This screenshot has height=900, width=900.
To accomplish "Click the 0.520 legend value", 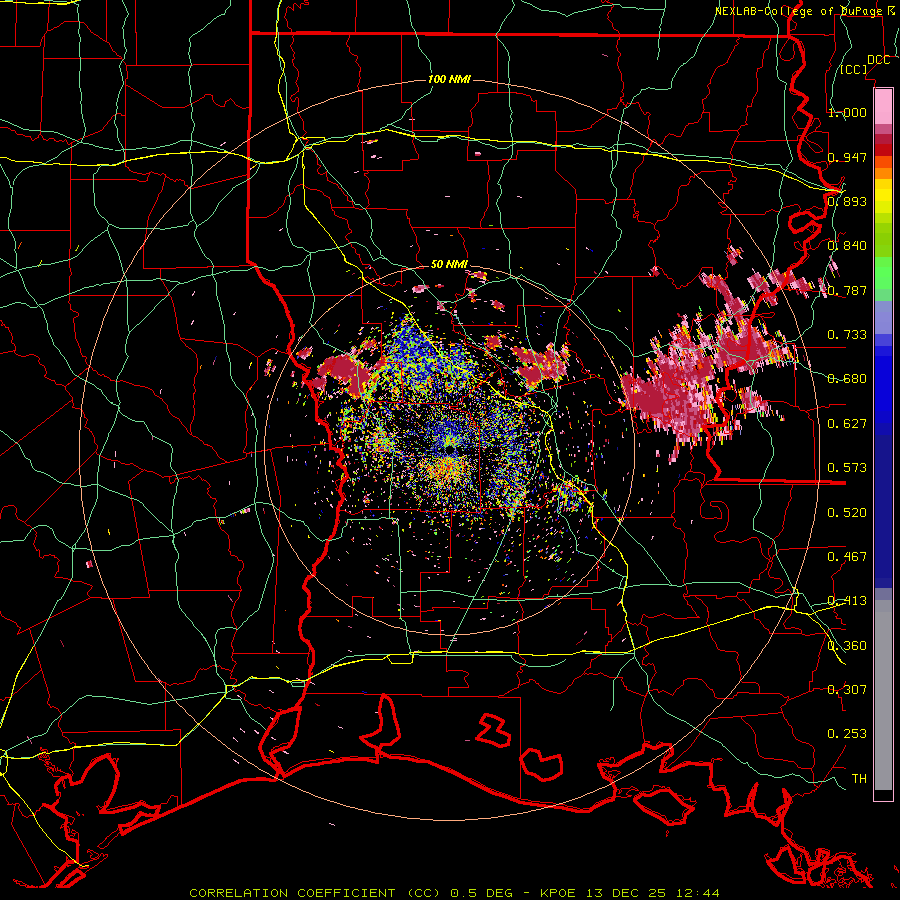I will (847, 513).
